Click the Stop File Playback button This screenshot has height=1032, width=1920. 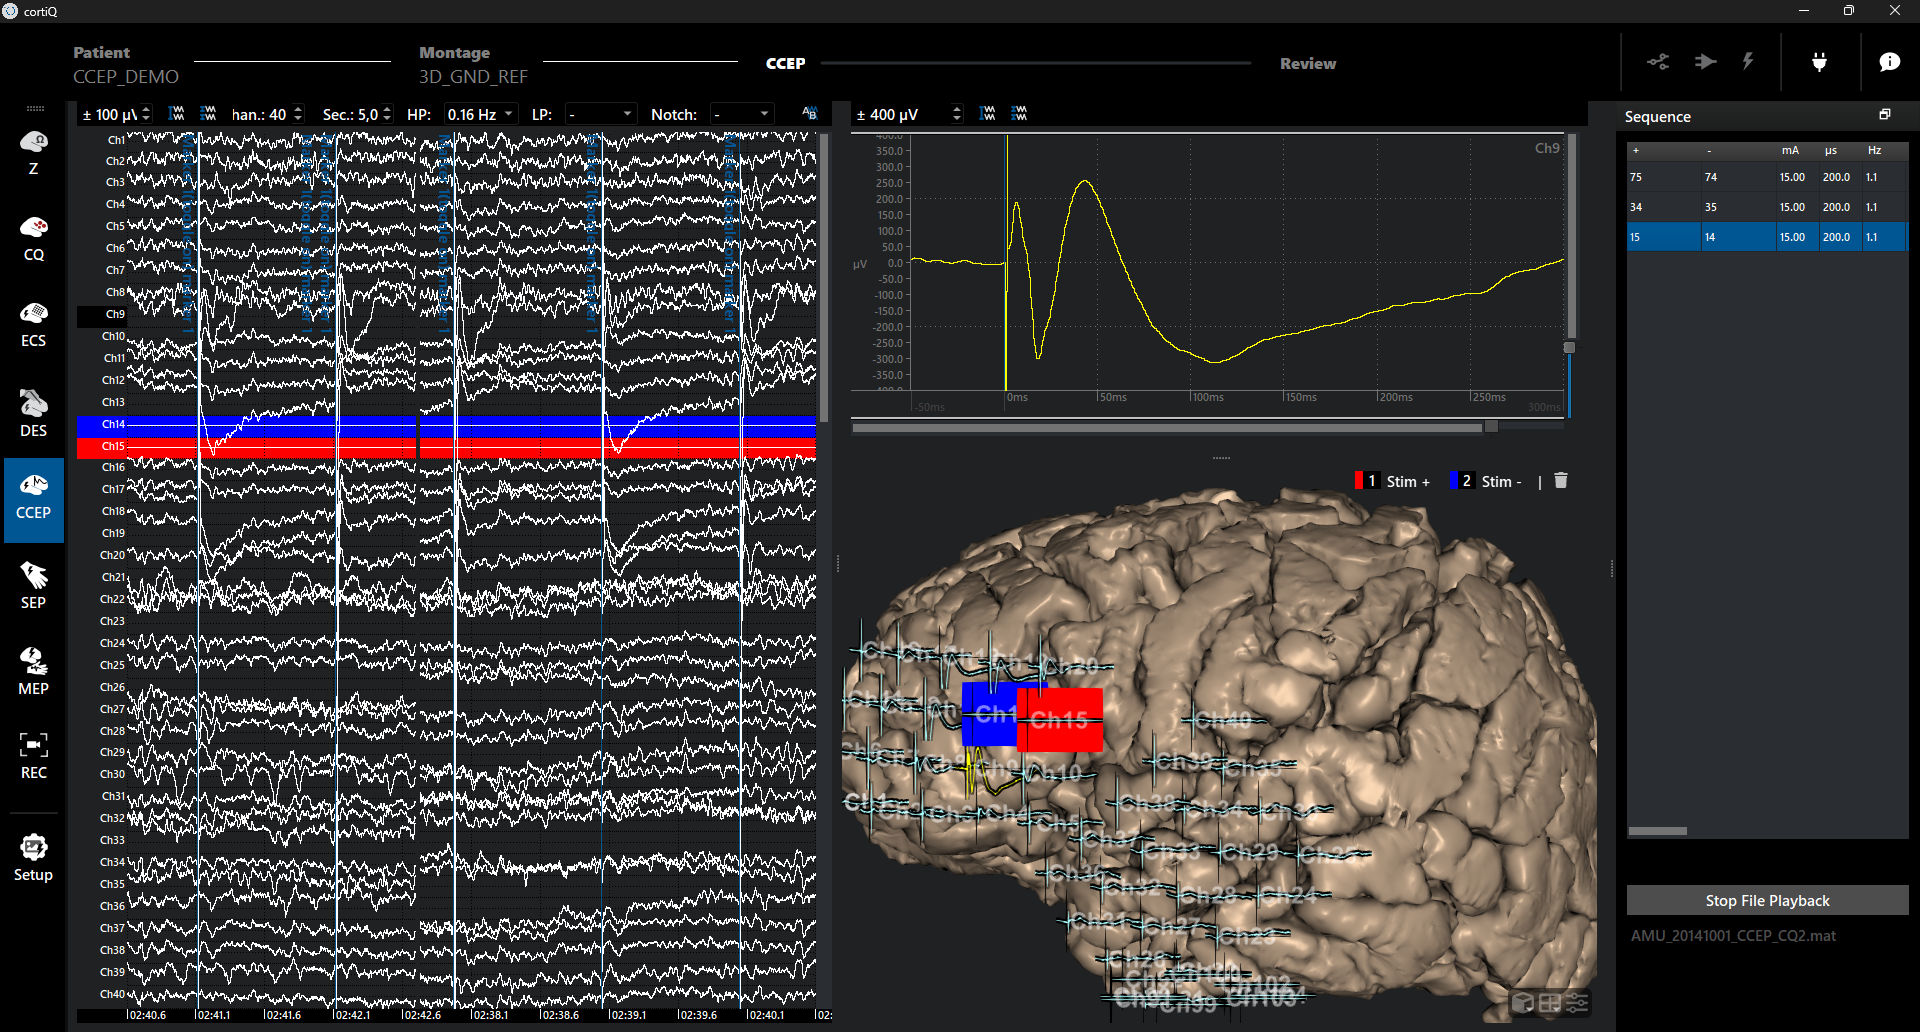click(1766, 900)
